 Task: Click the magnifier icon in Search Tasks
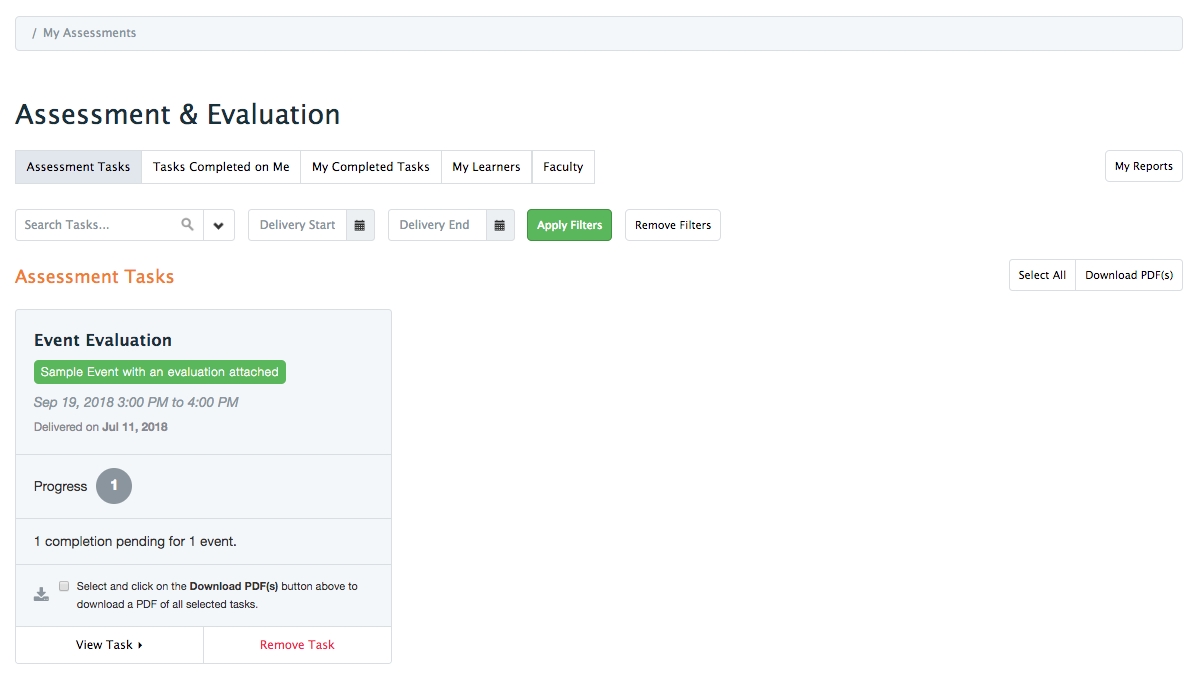click(x=187, y=225)
